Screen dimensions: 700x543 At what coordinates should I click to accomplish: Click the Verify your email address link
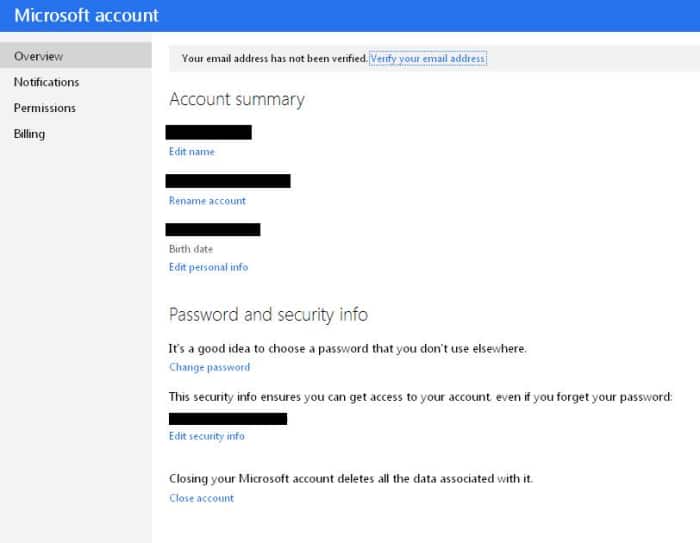(x=428, y=58)
